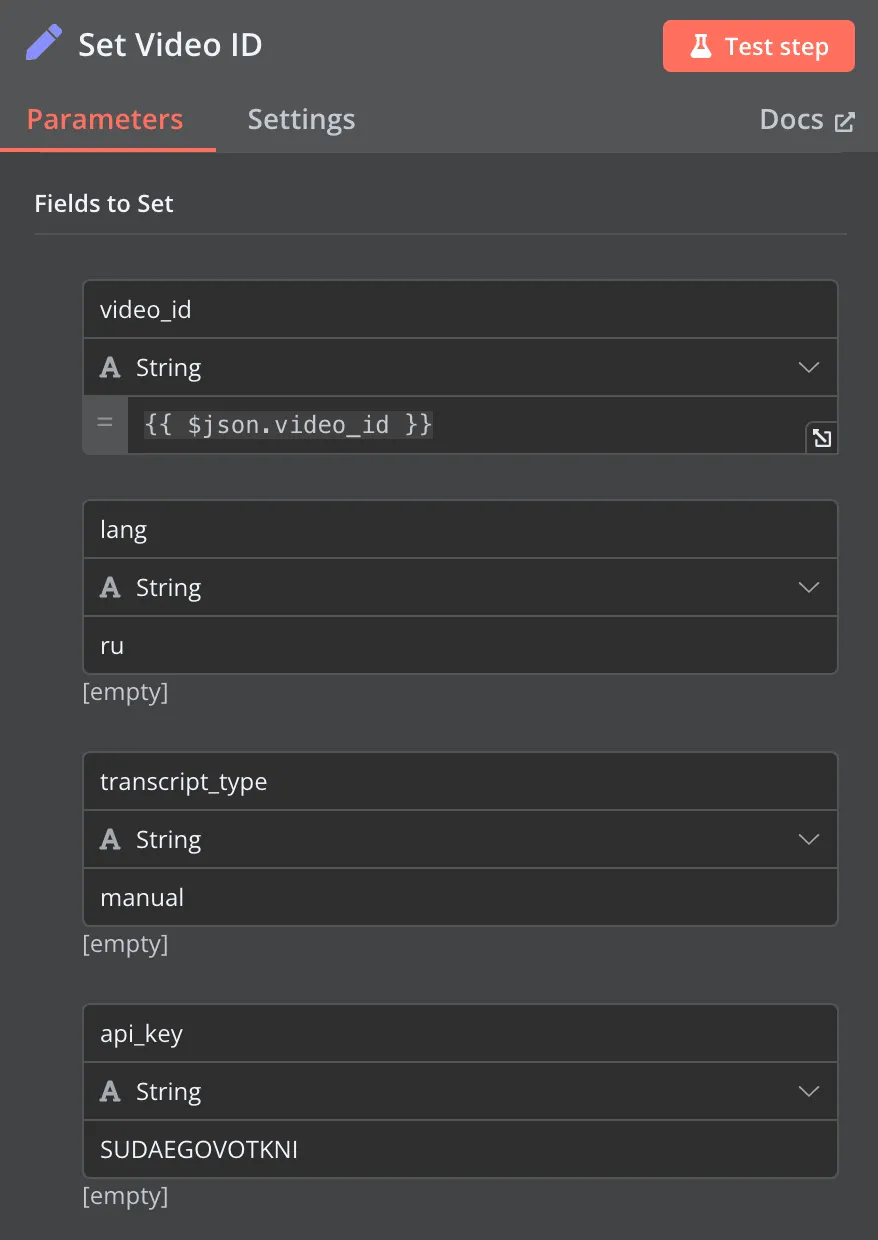The width and height of the screenshot is (878, 1240).
Task: Click the api_key value field SUDAEGOVOTKNI
Action: click(460, 1149)
